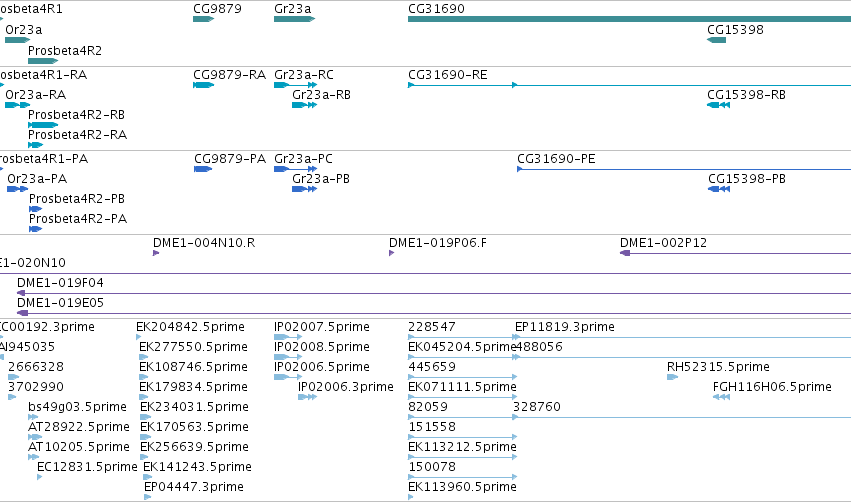Viewport: 851px width, 502px height.
Task: Select EST IP02008.5prime glyph
Action: 288,357
